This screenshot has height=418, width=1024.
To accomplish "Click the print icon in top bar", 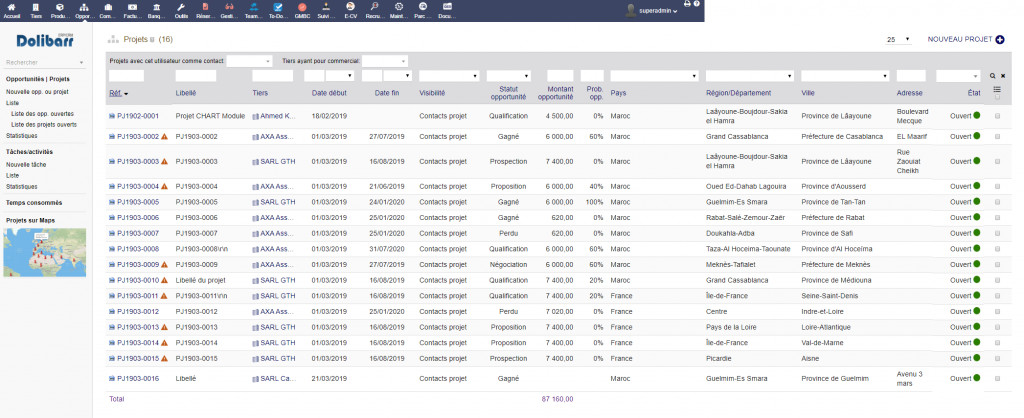I will pyautogui.click(x=686, y=5).
